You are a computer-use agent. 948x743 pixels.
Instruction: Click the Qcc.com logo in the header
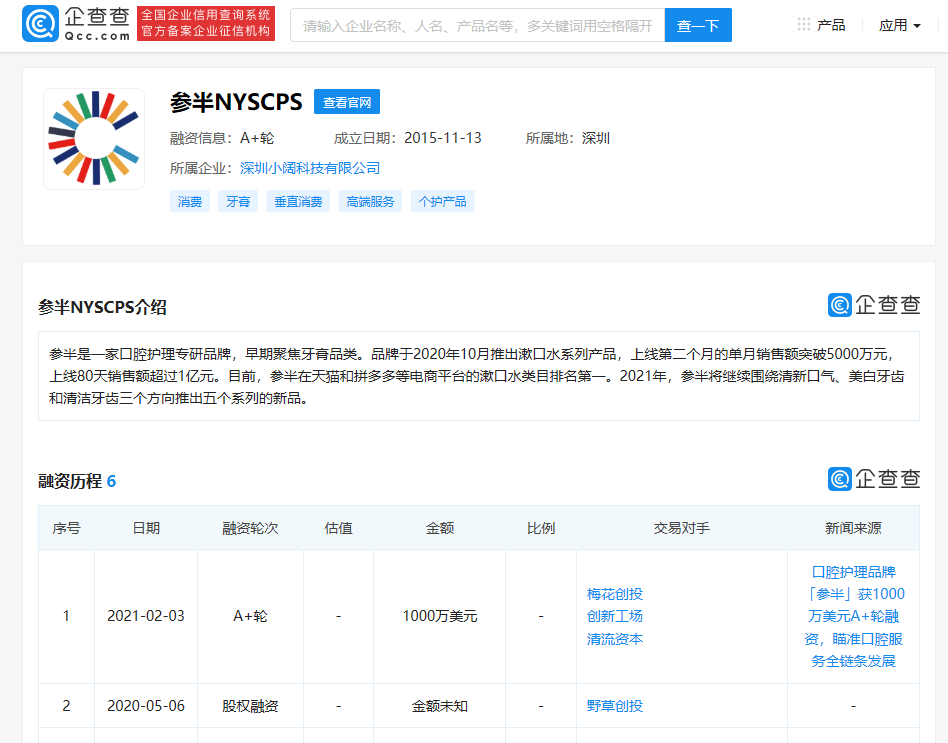click(x=76, y=24)
